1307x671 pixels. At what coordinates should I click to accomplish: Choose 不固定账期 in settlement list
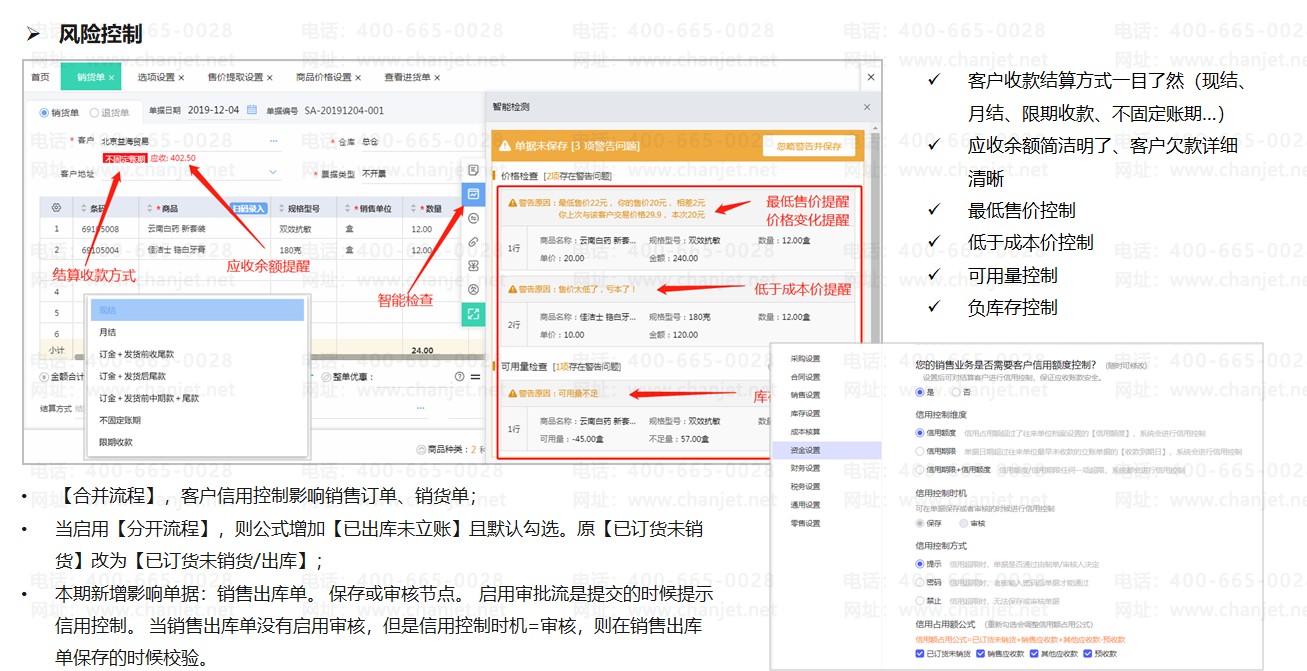(x=197, y=420)
